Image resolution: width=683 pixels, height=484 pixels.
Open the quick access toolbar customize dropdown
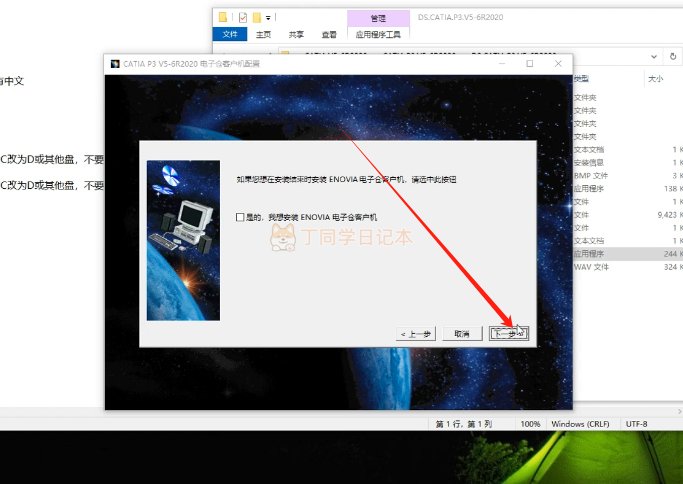[x=268, y=18]
